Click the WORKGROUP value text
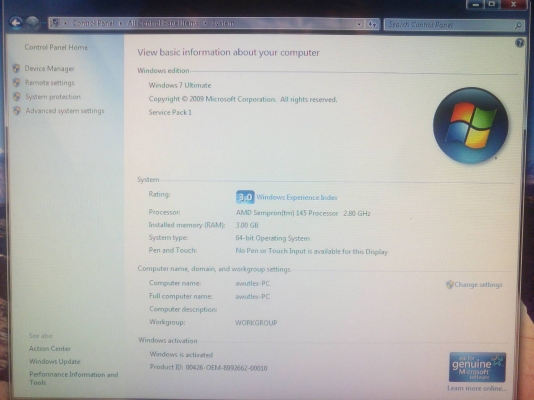 tap(256, 323)
